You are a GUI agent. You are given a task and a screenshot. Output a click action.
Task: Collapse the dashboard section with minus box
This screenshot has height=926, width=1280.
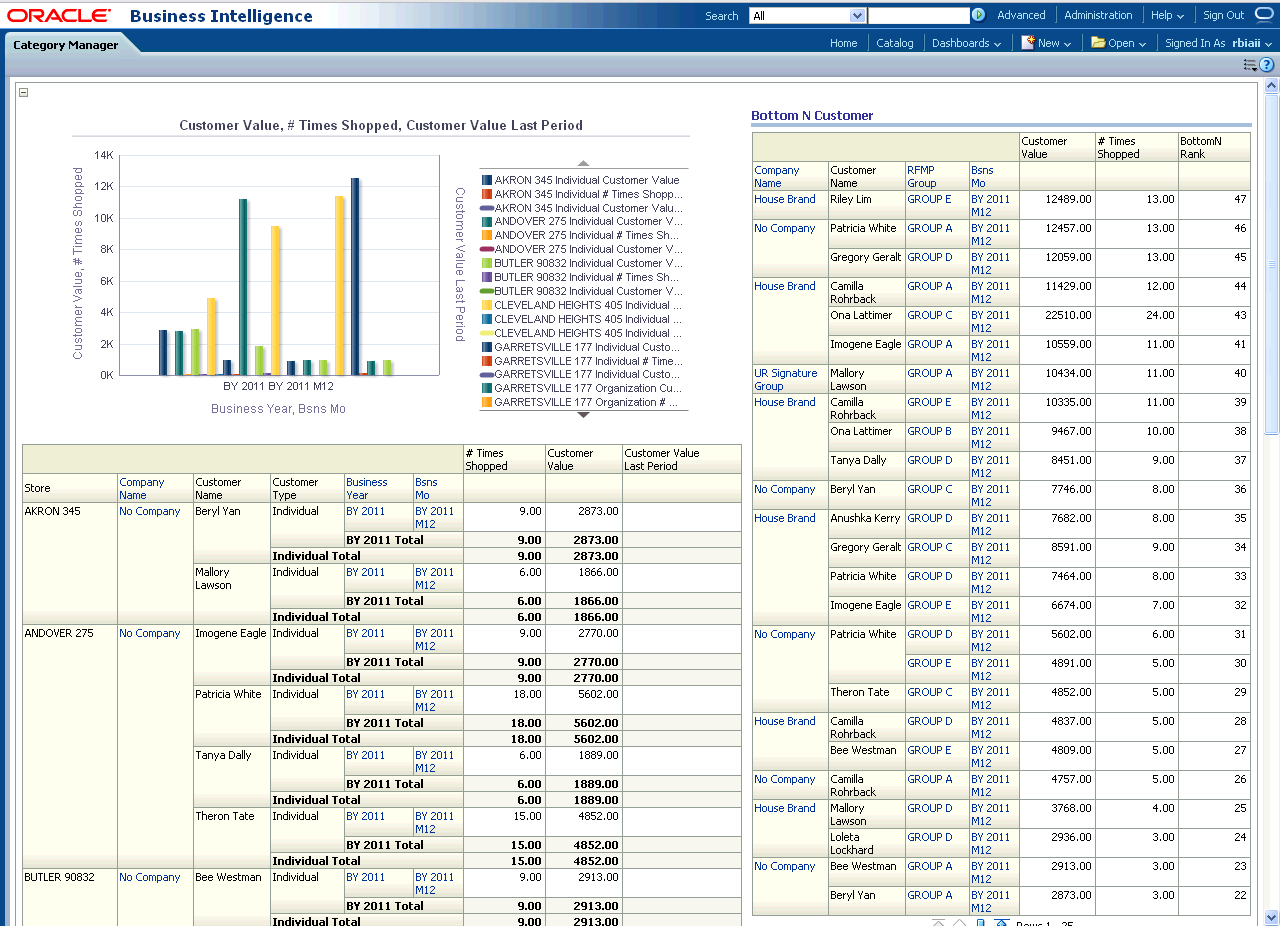23,93
